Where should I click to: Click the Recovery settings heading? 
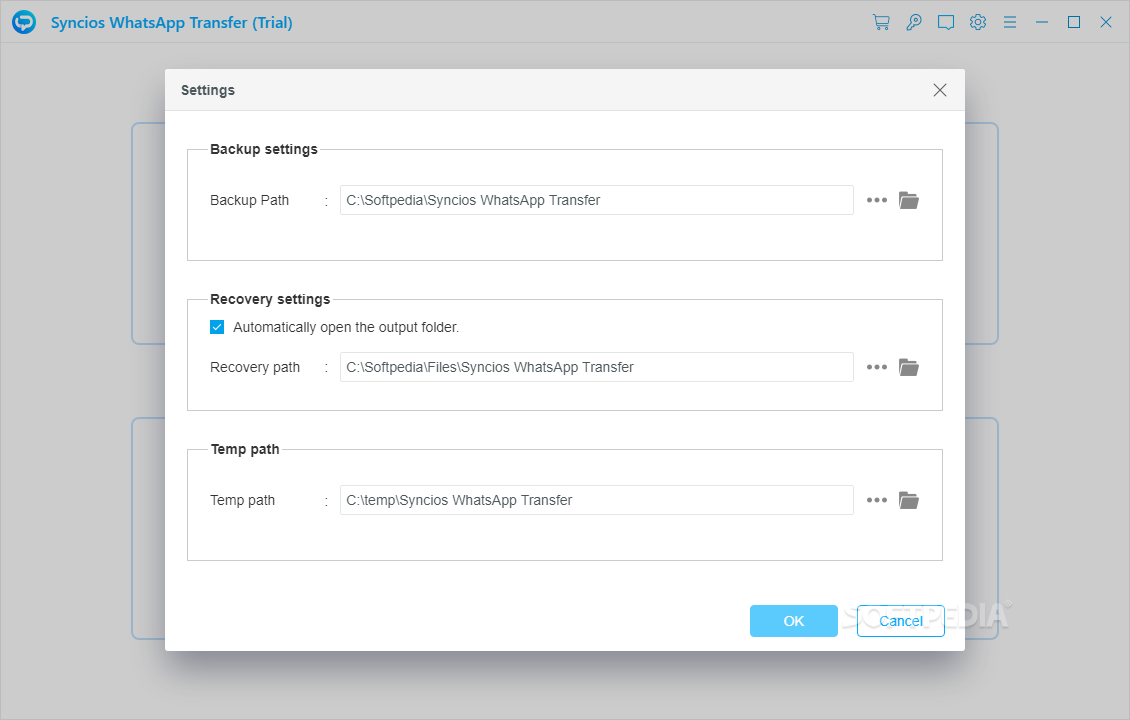point(270,299)
